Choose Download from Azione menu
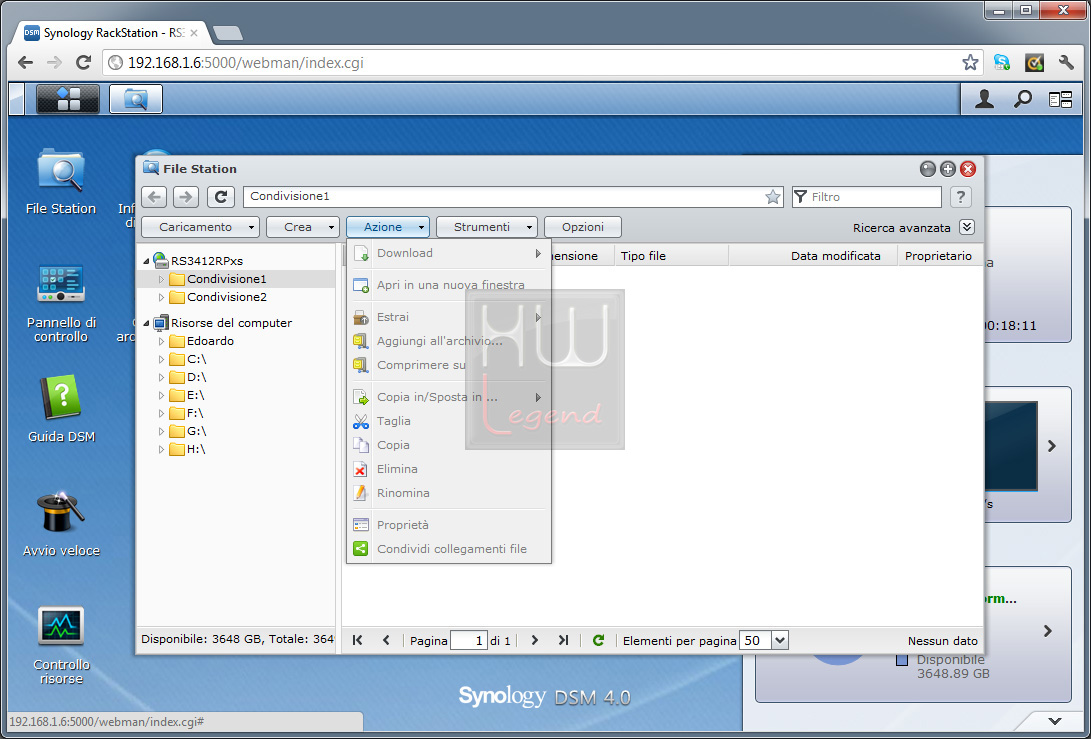Screen dimensions: 1091x739 point(449,253)
